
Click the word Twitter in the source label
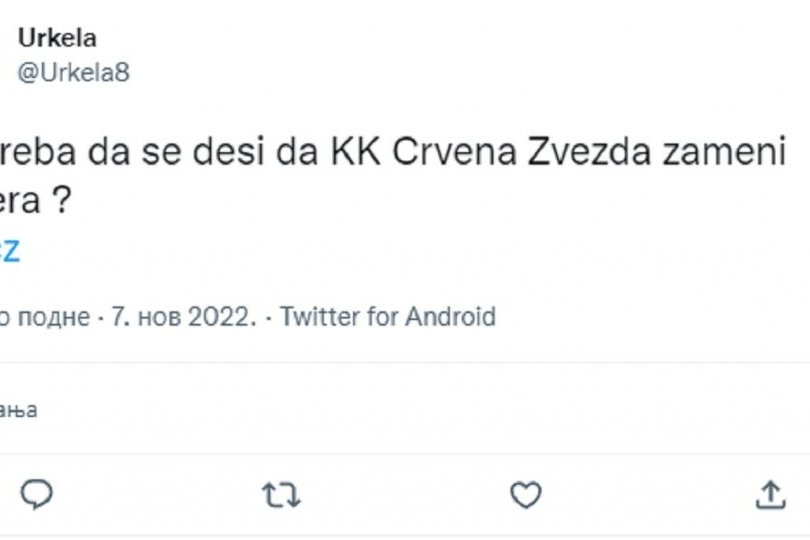(321, 317)
